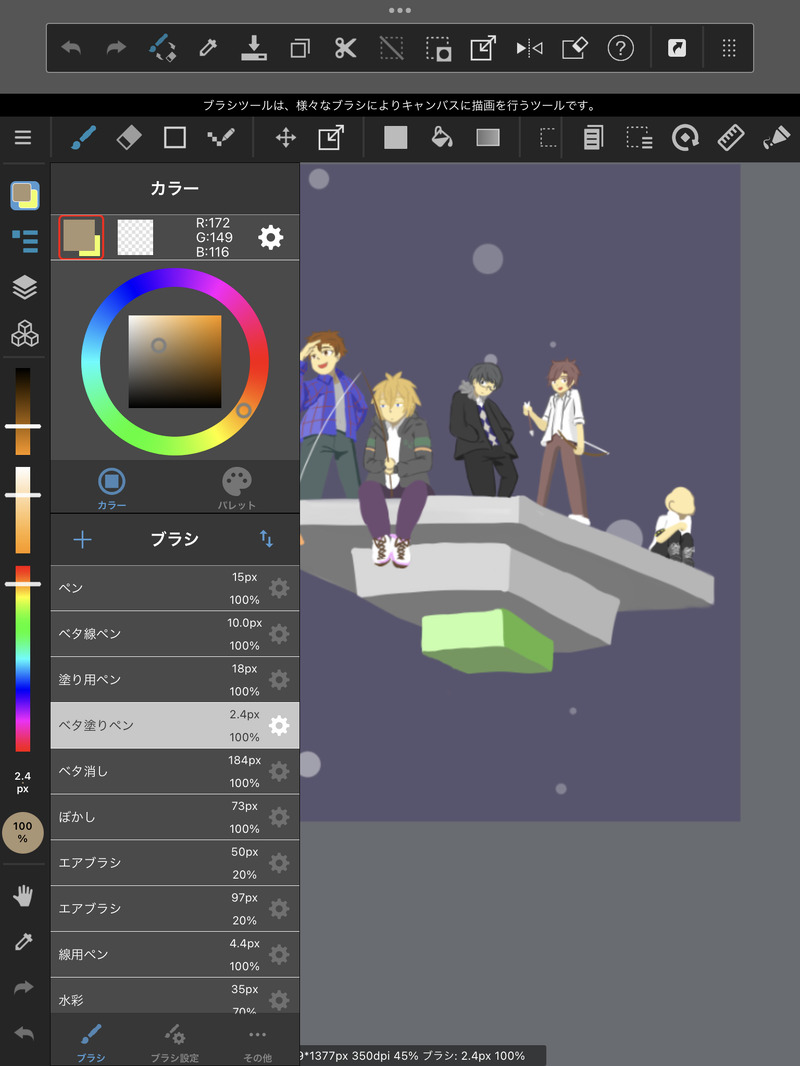Select the eyedropper in the top shortcut bar
This screenshot has width=800, height=1066.
click(x=207, y=48)
